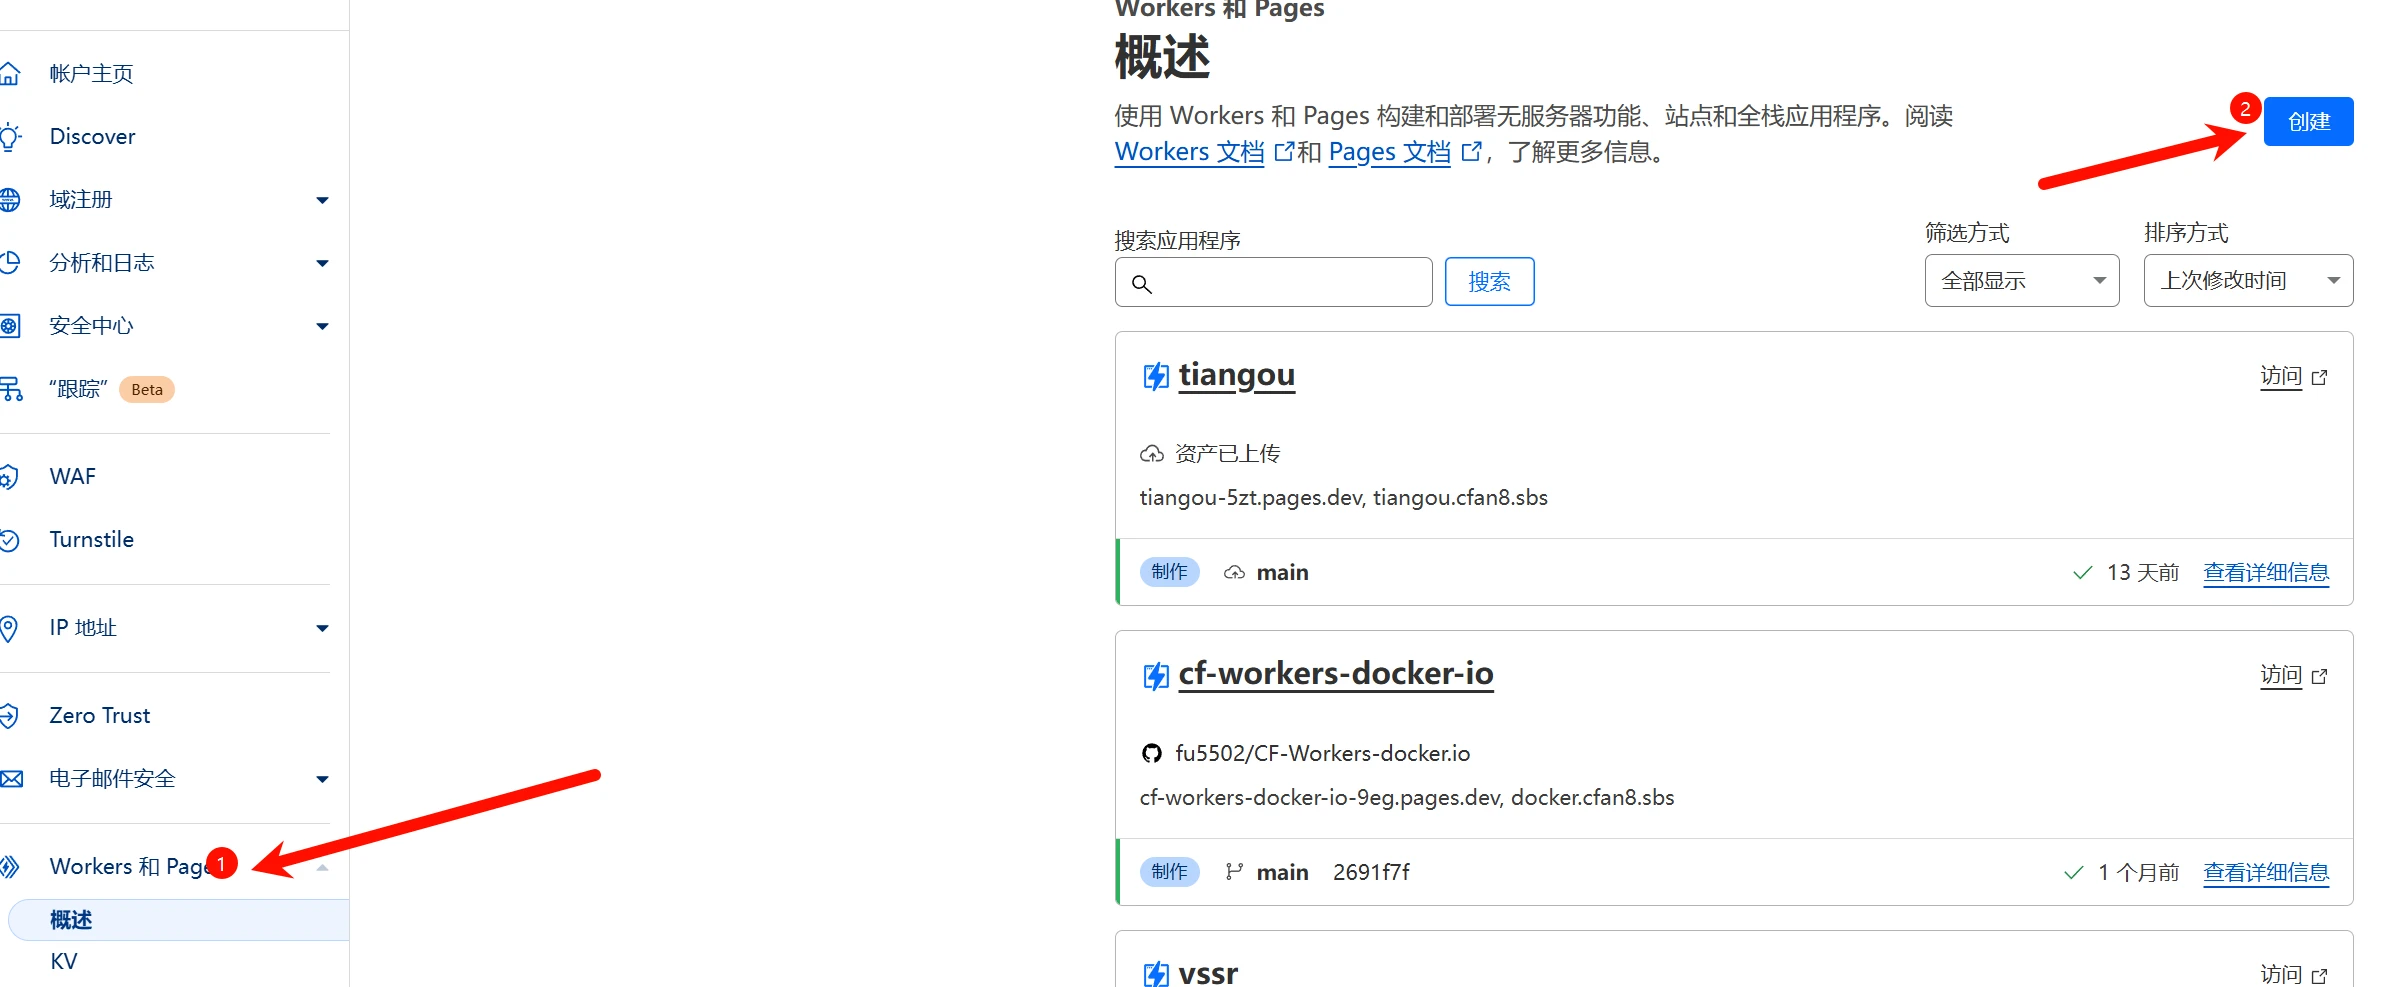Click the Pages icon beside cf-workers-docker-io

(x=1155, y=676)
